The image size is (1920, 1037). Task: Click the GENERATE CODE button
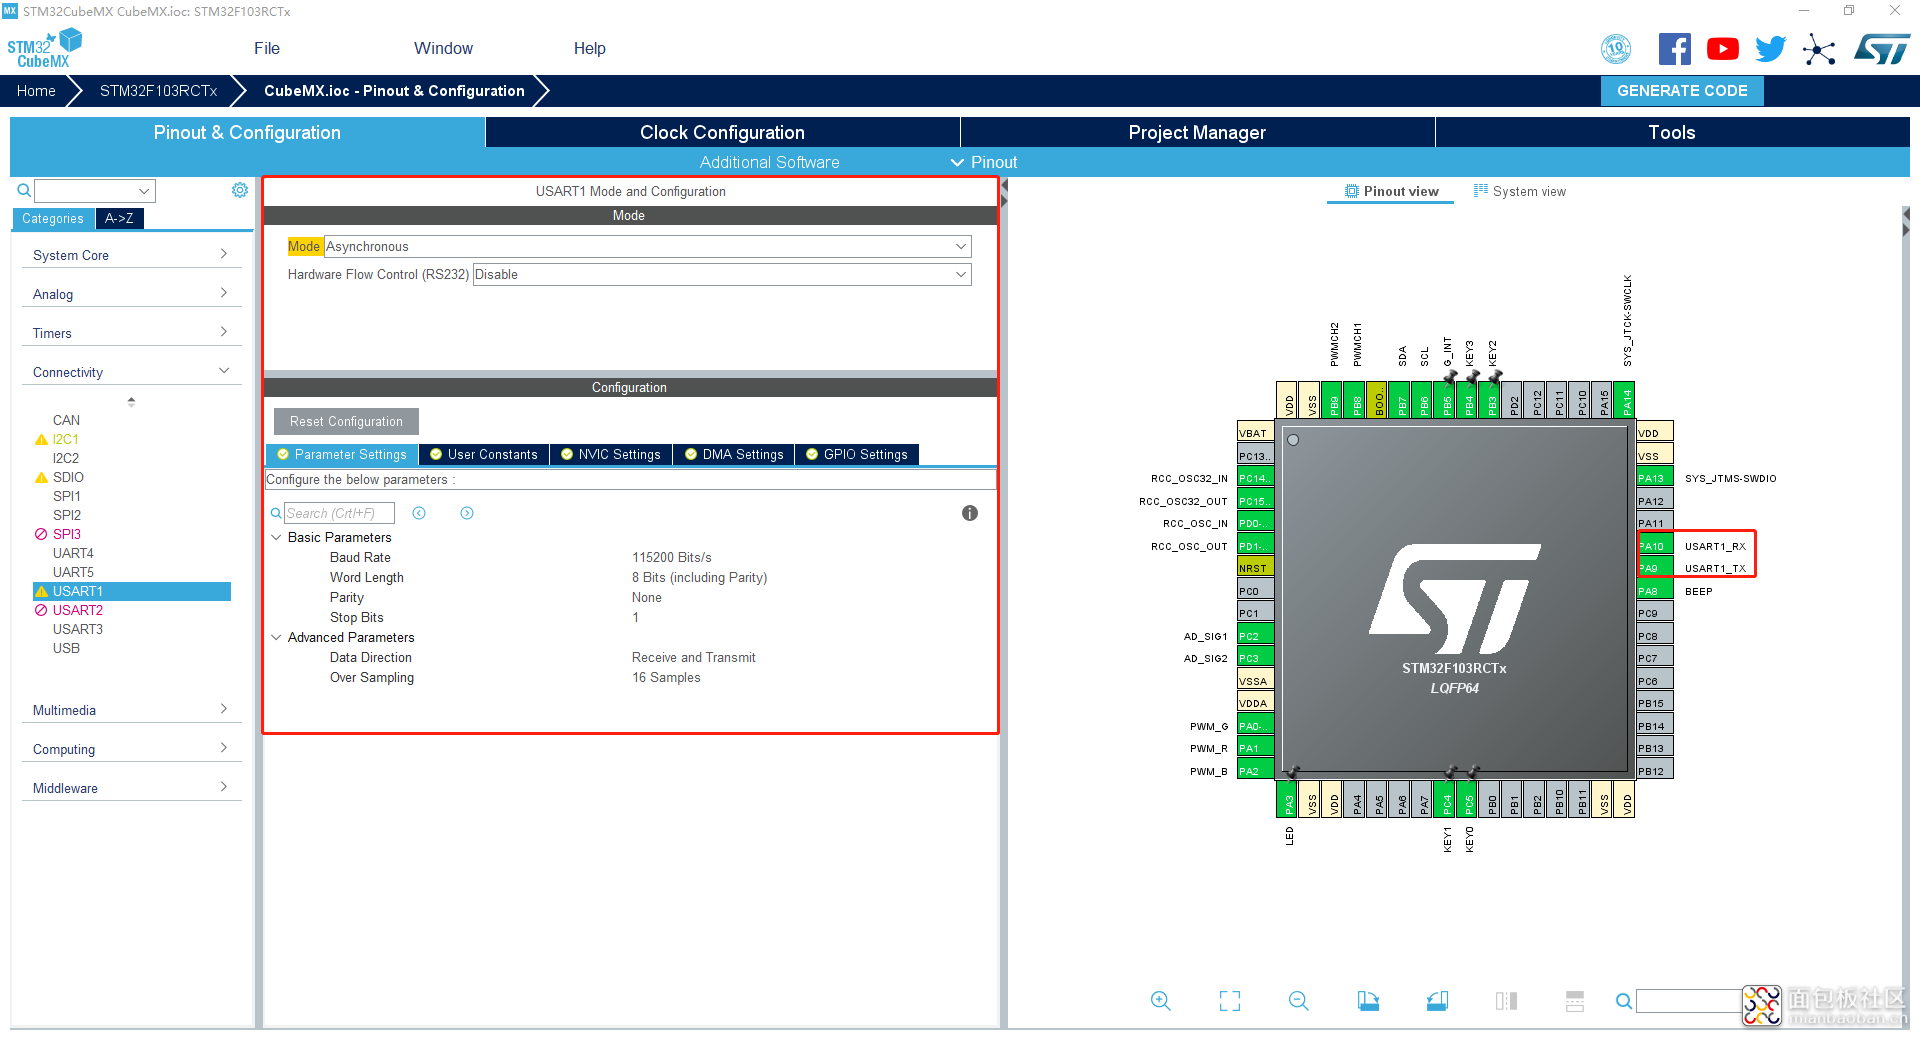[1682, 90]
